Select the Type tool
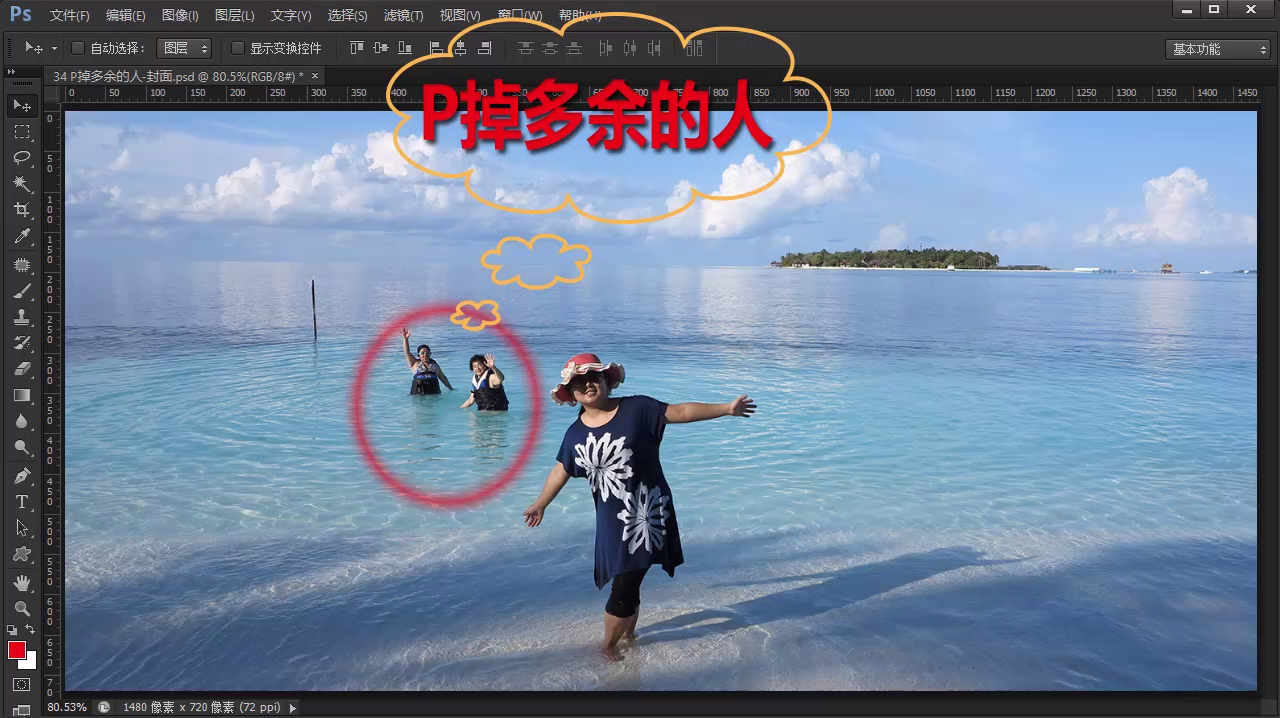Image resolution: width=1280 pixels, height=718 pixels. point(22,502)
